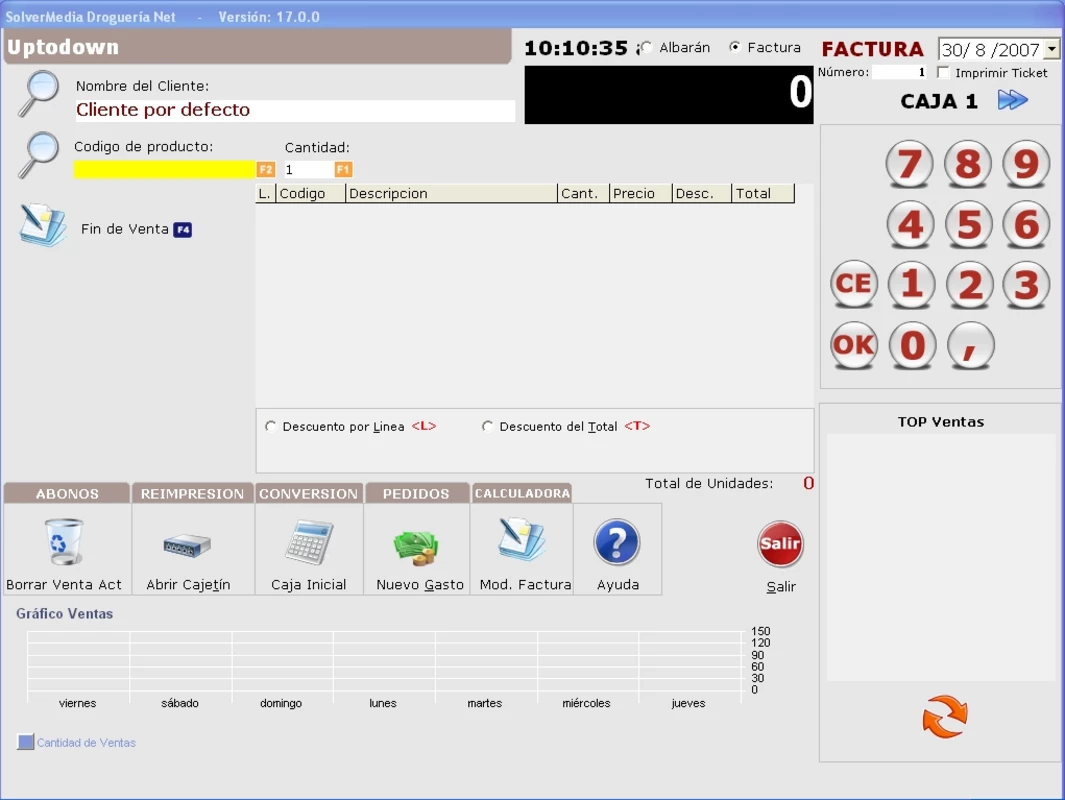Tap keypad number 6
The width and height of the screenshot is (1065, 800).
point(1026,224)
